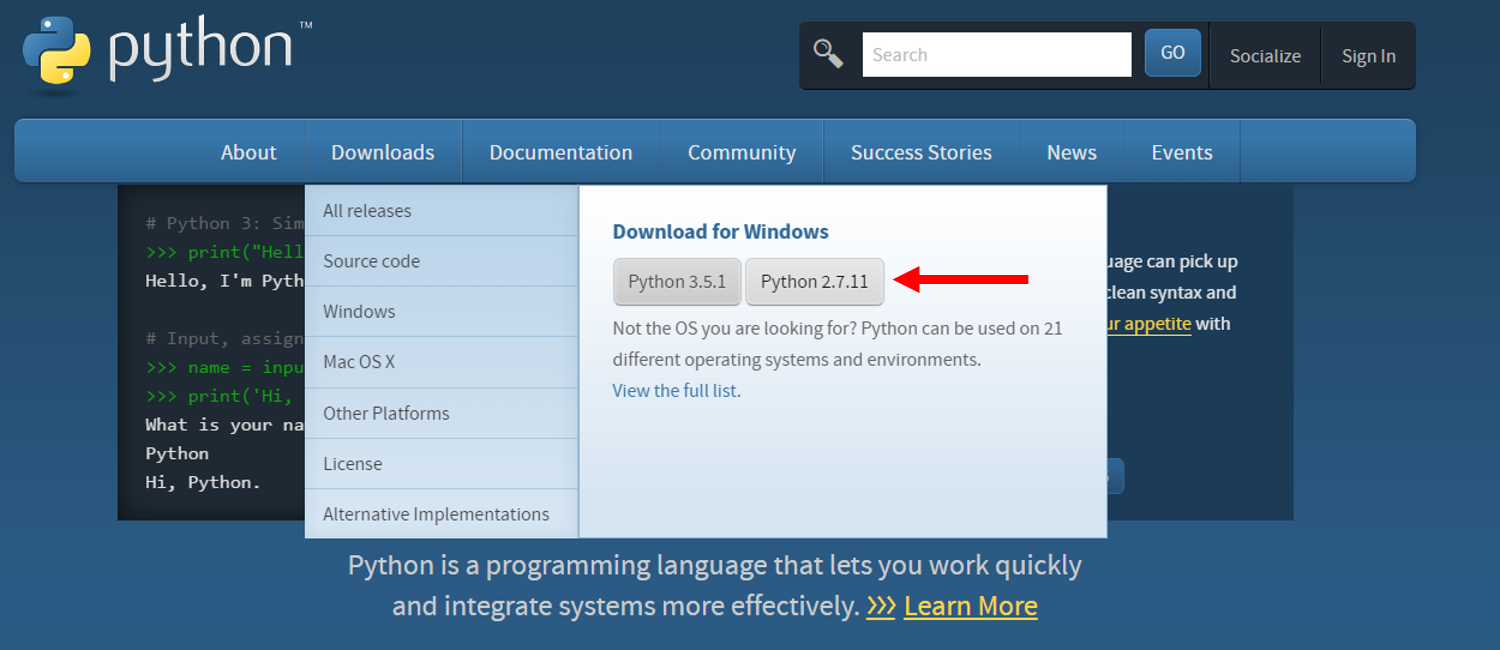Click the Download for Windows heading

coord(721,232)
